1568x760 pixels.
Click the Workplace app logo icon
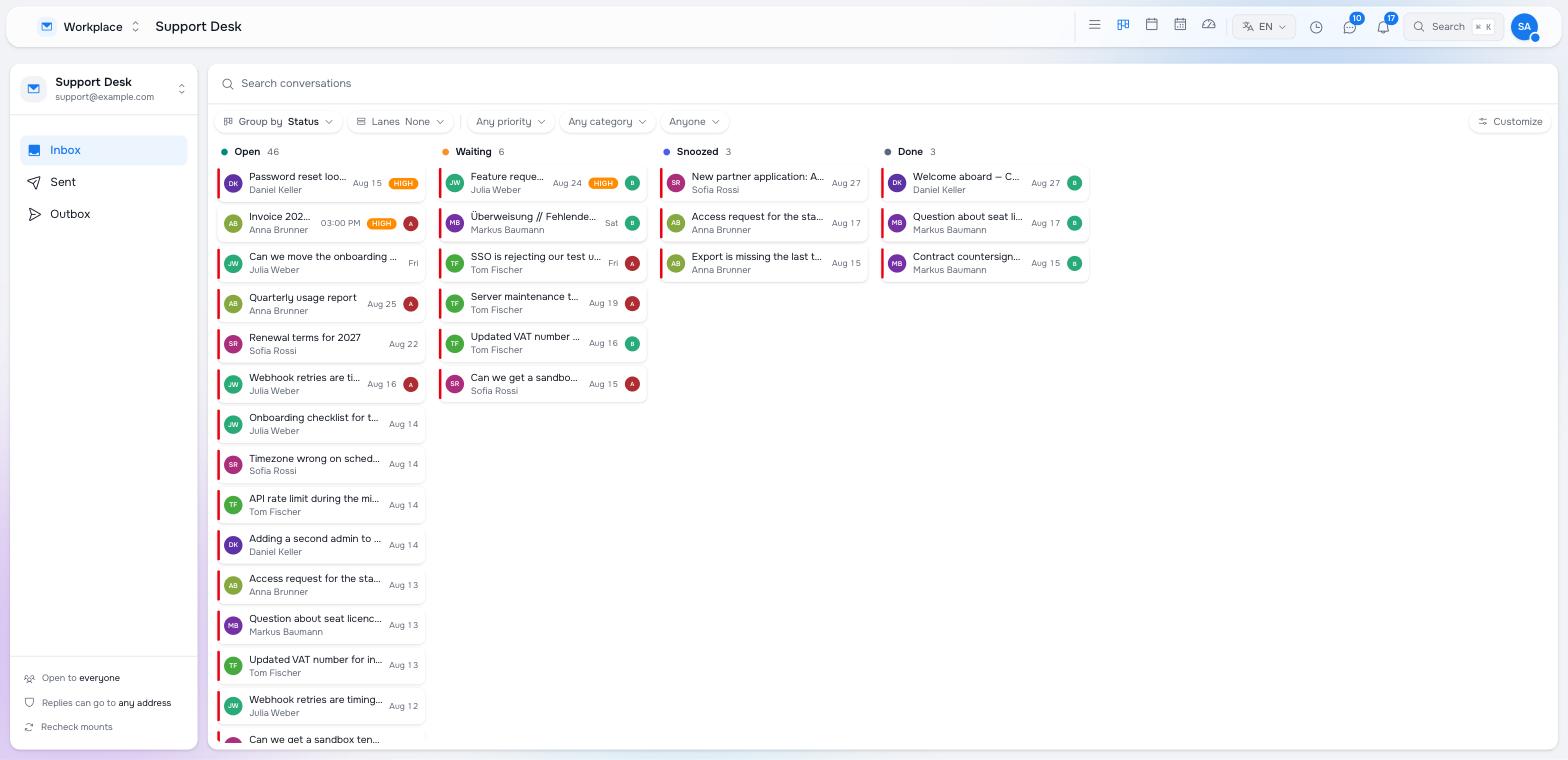pyautogui.click(x=46, y=27)
